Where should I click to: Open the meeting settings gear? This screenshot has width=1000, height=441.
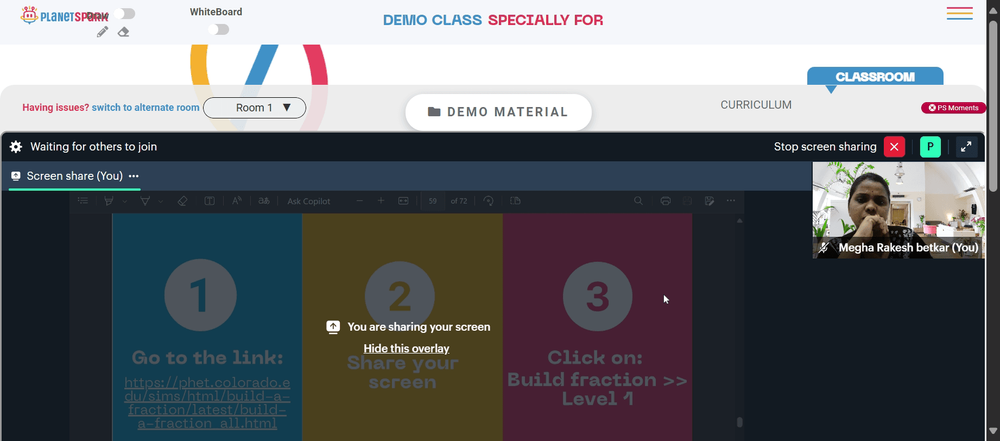coord(16,147)
